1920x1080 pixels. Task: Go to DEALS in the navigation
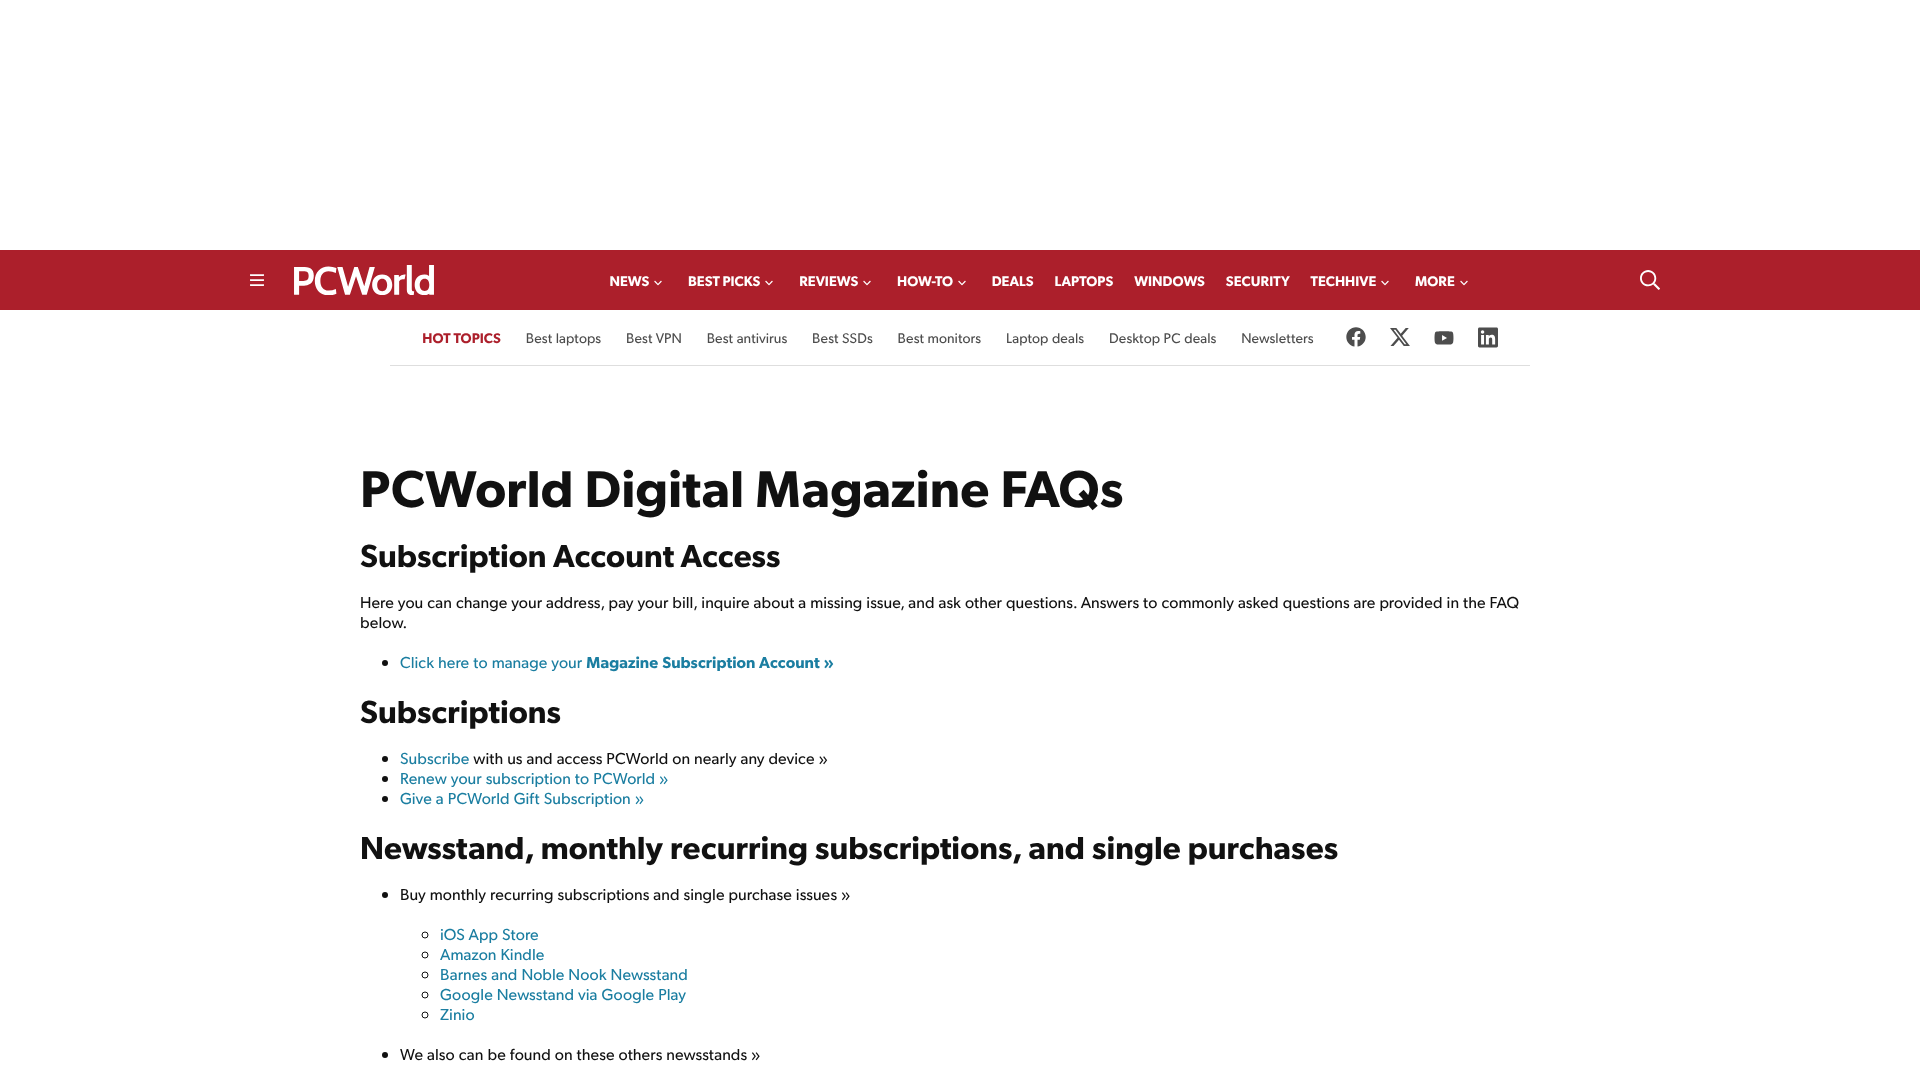point(1012,282)
